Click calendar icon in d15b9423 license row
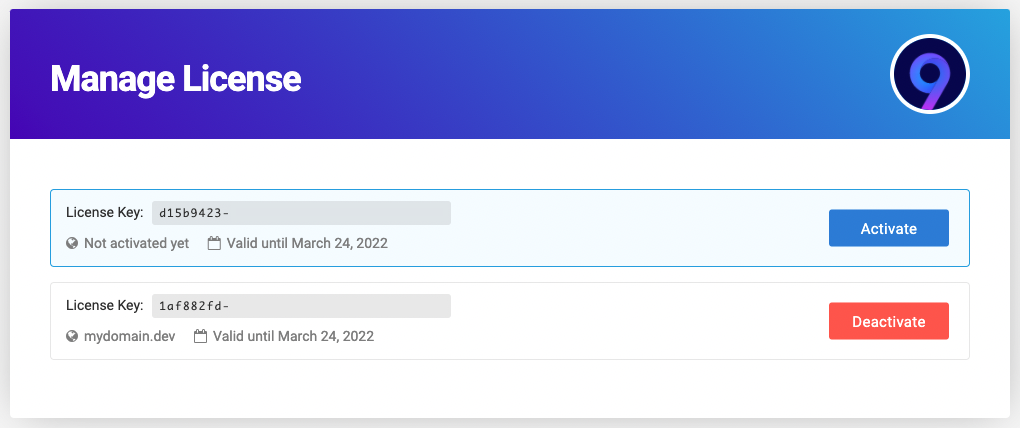1020x428 pixels. pos(214,243)
